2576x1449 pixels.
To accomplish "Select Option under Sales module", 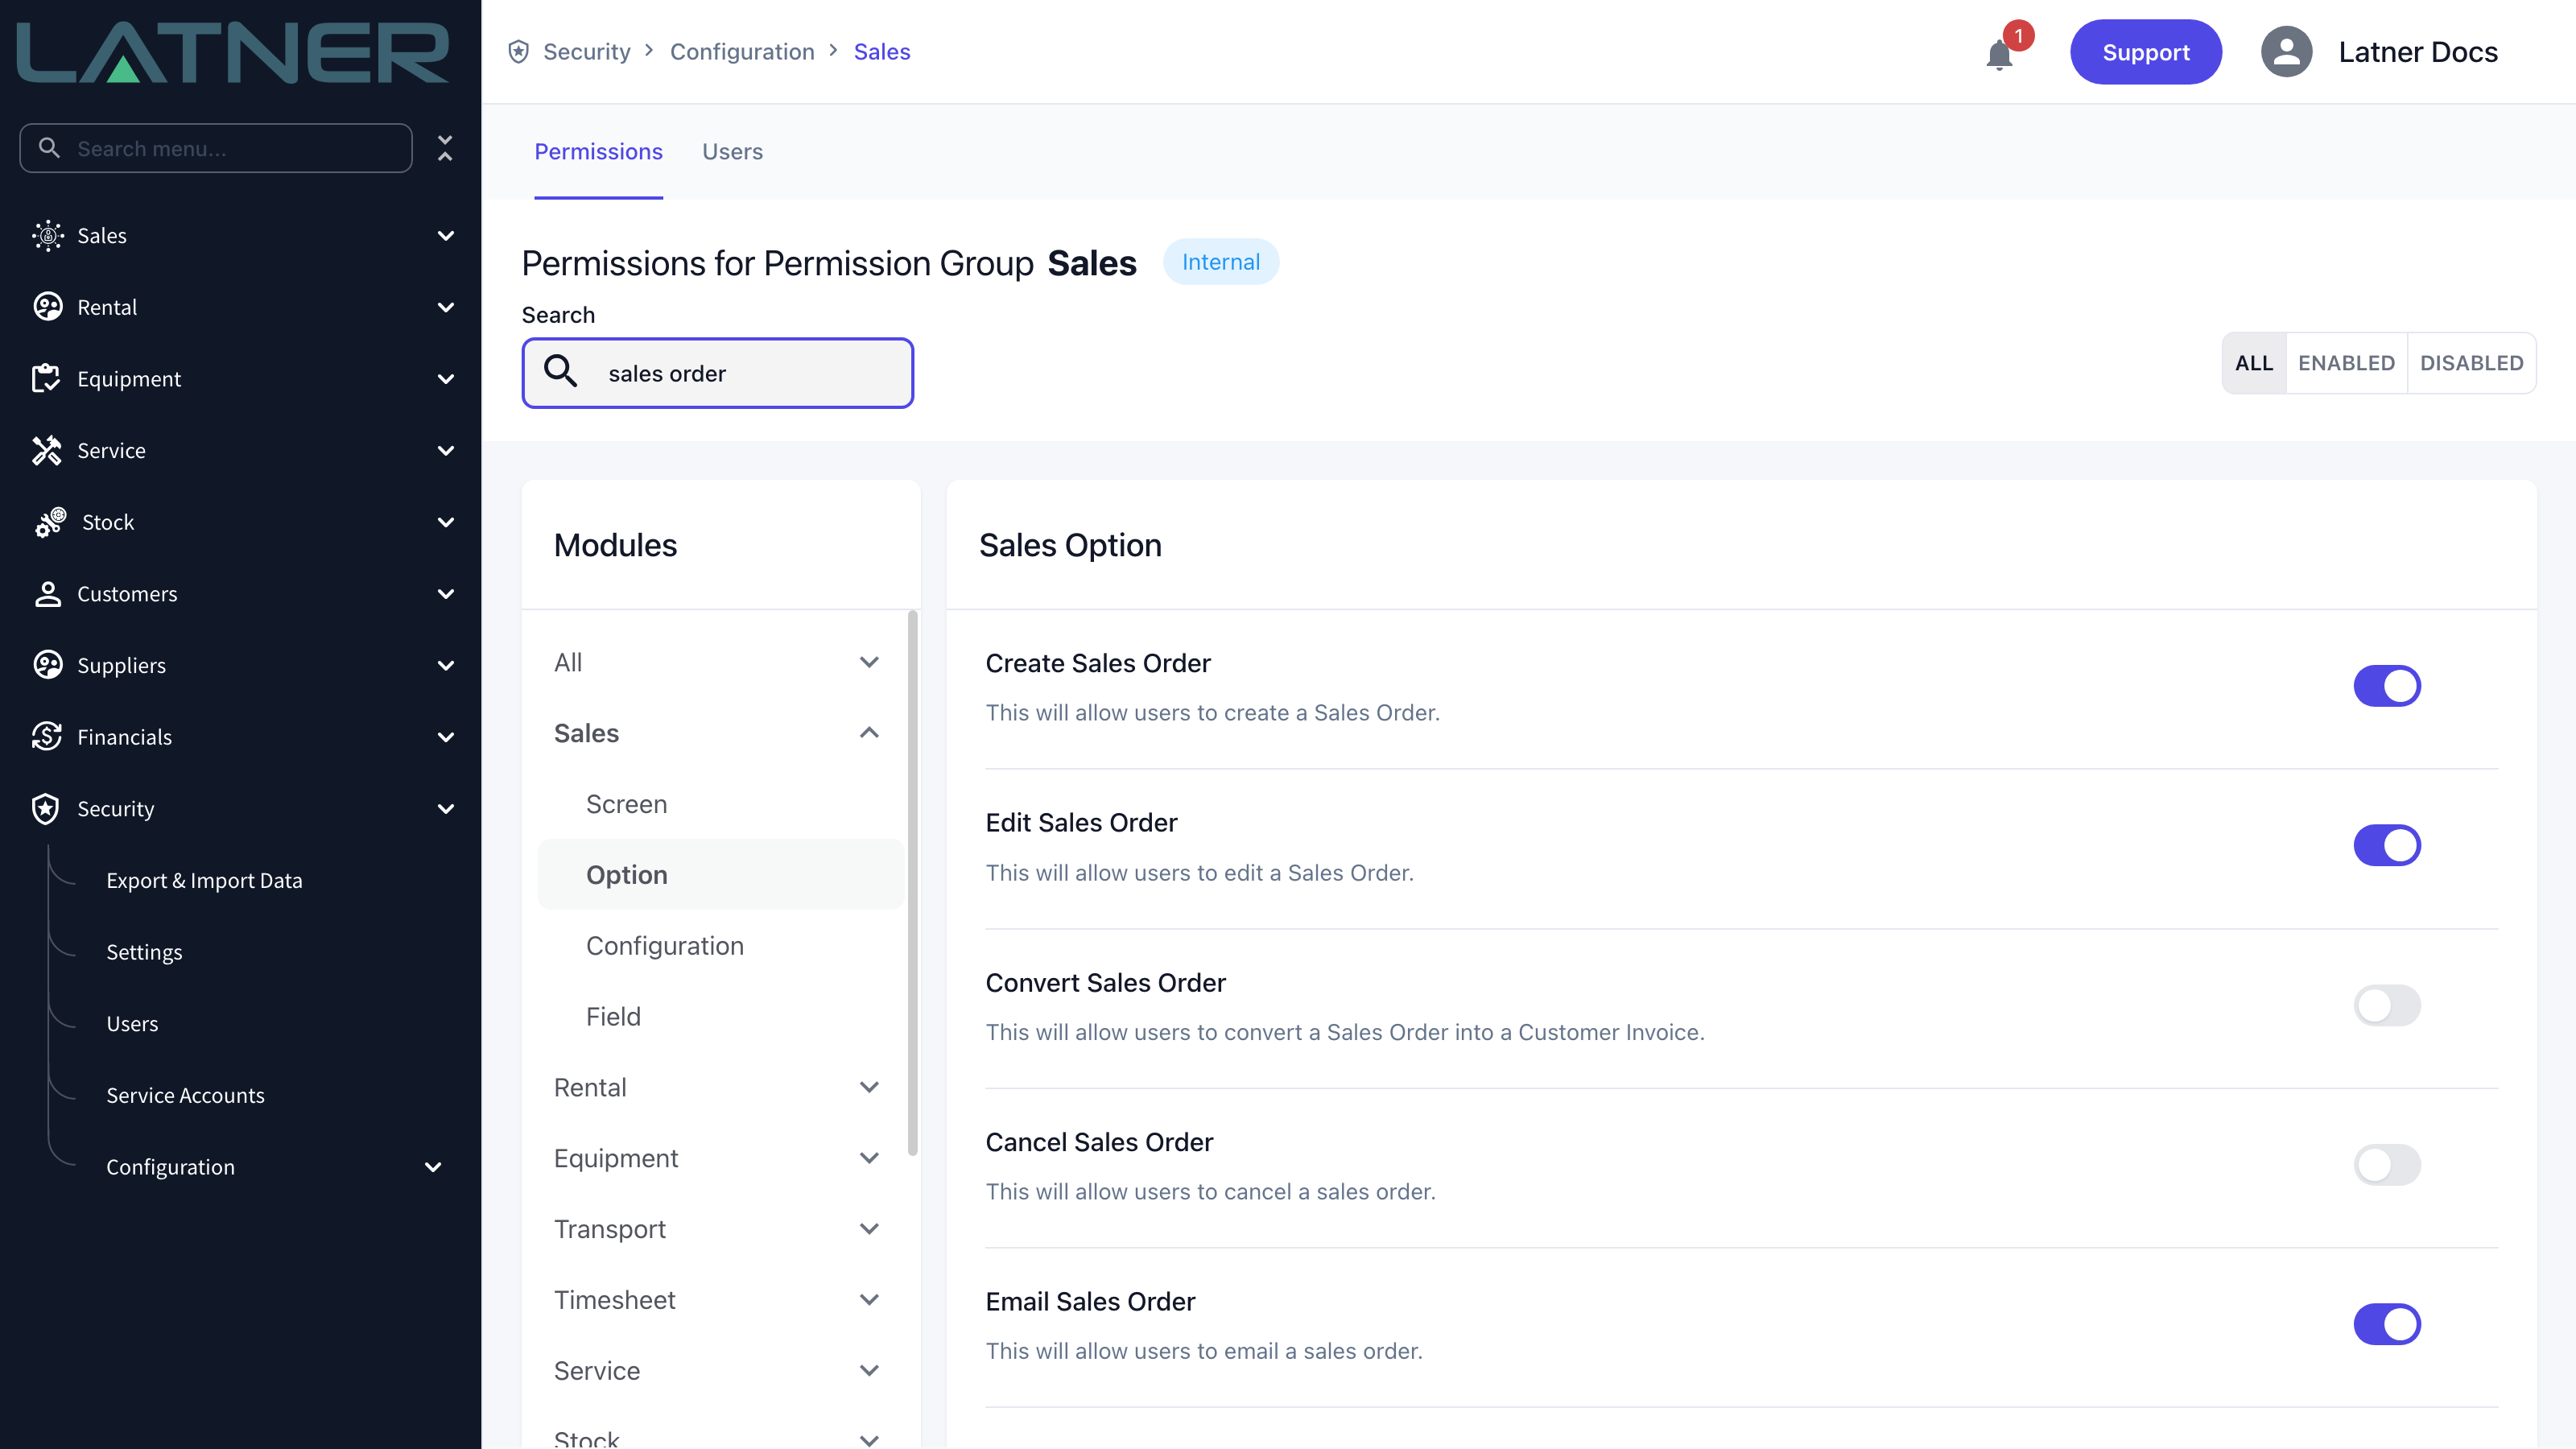I will click(x=720, y=875).
